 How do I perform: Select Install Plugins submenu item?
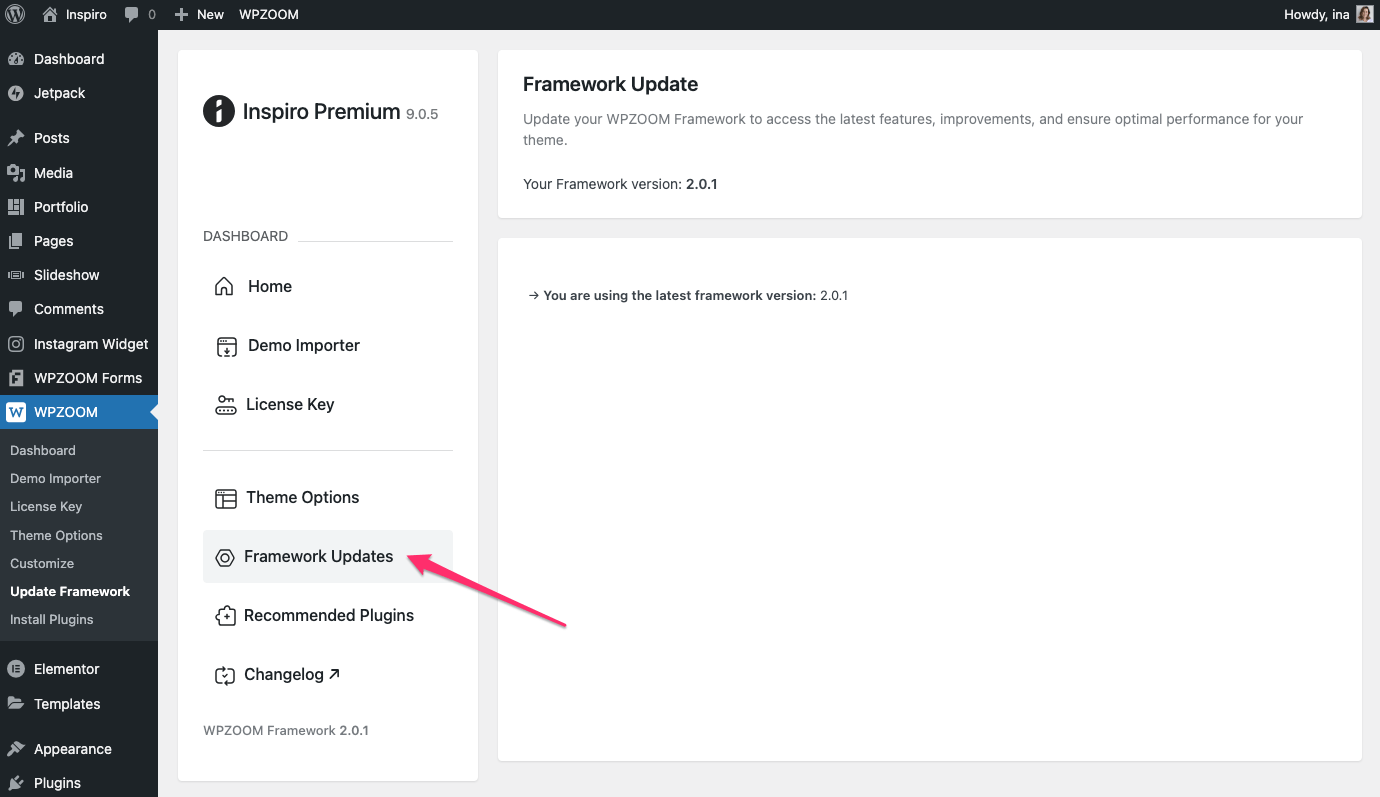click(x=51, y=619)
